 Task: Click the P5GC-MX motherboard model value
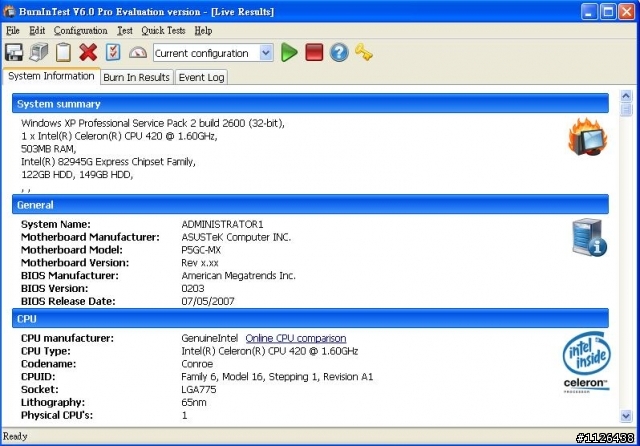[201, 250]
